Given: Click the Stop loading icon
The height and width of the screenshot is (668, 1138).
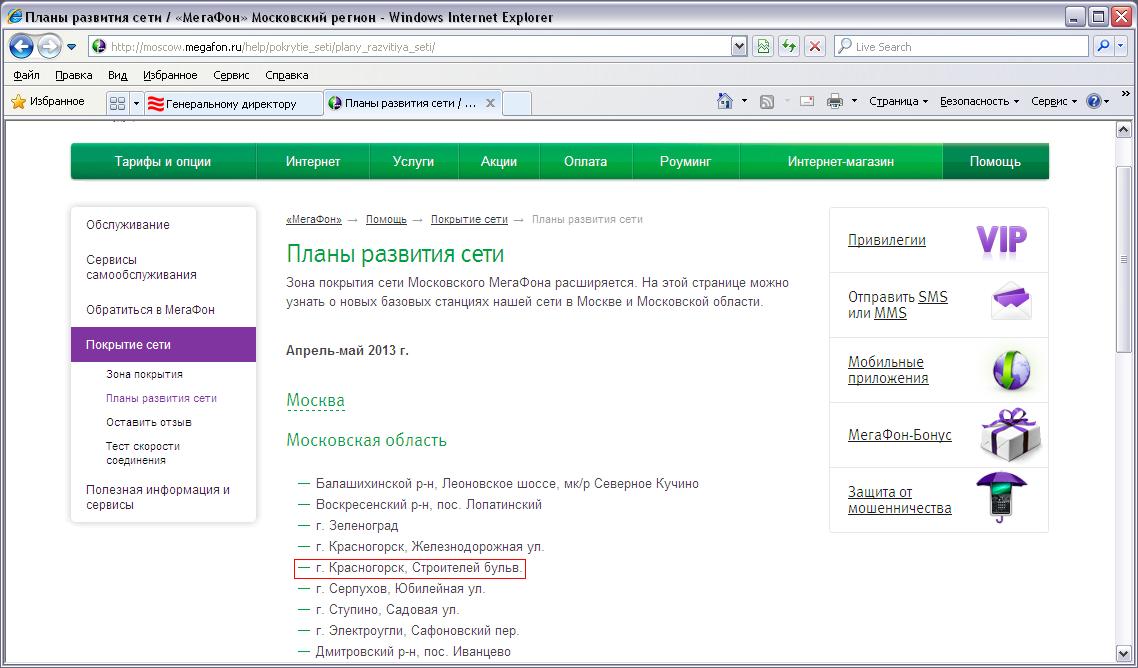Looking at the screenshot, I should click(815, 47).
